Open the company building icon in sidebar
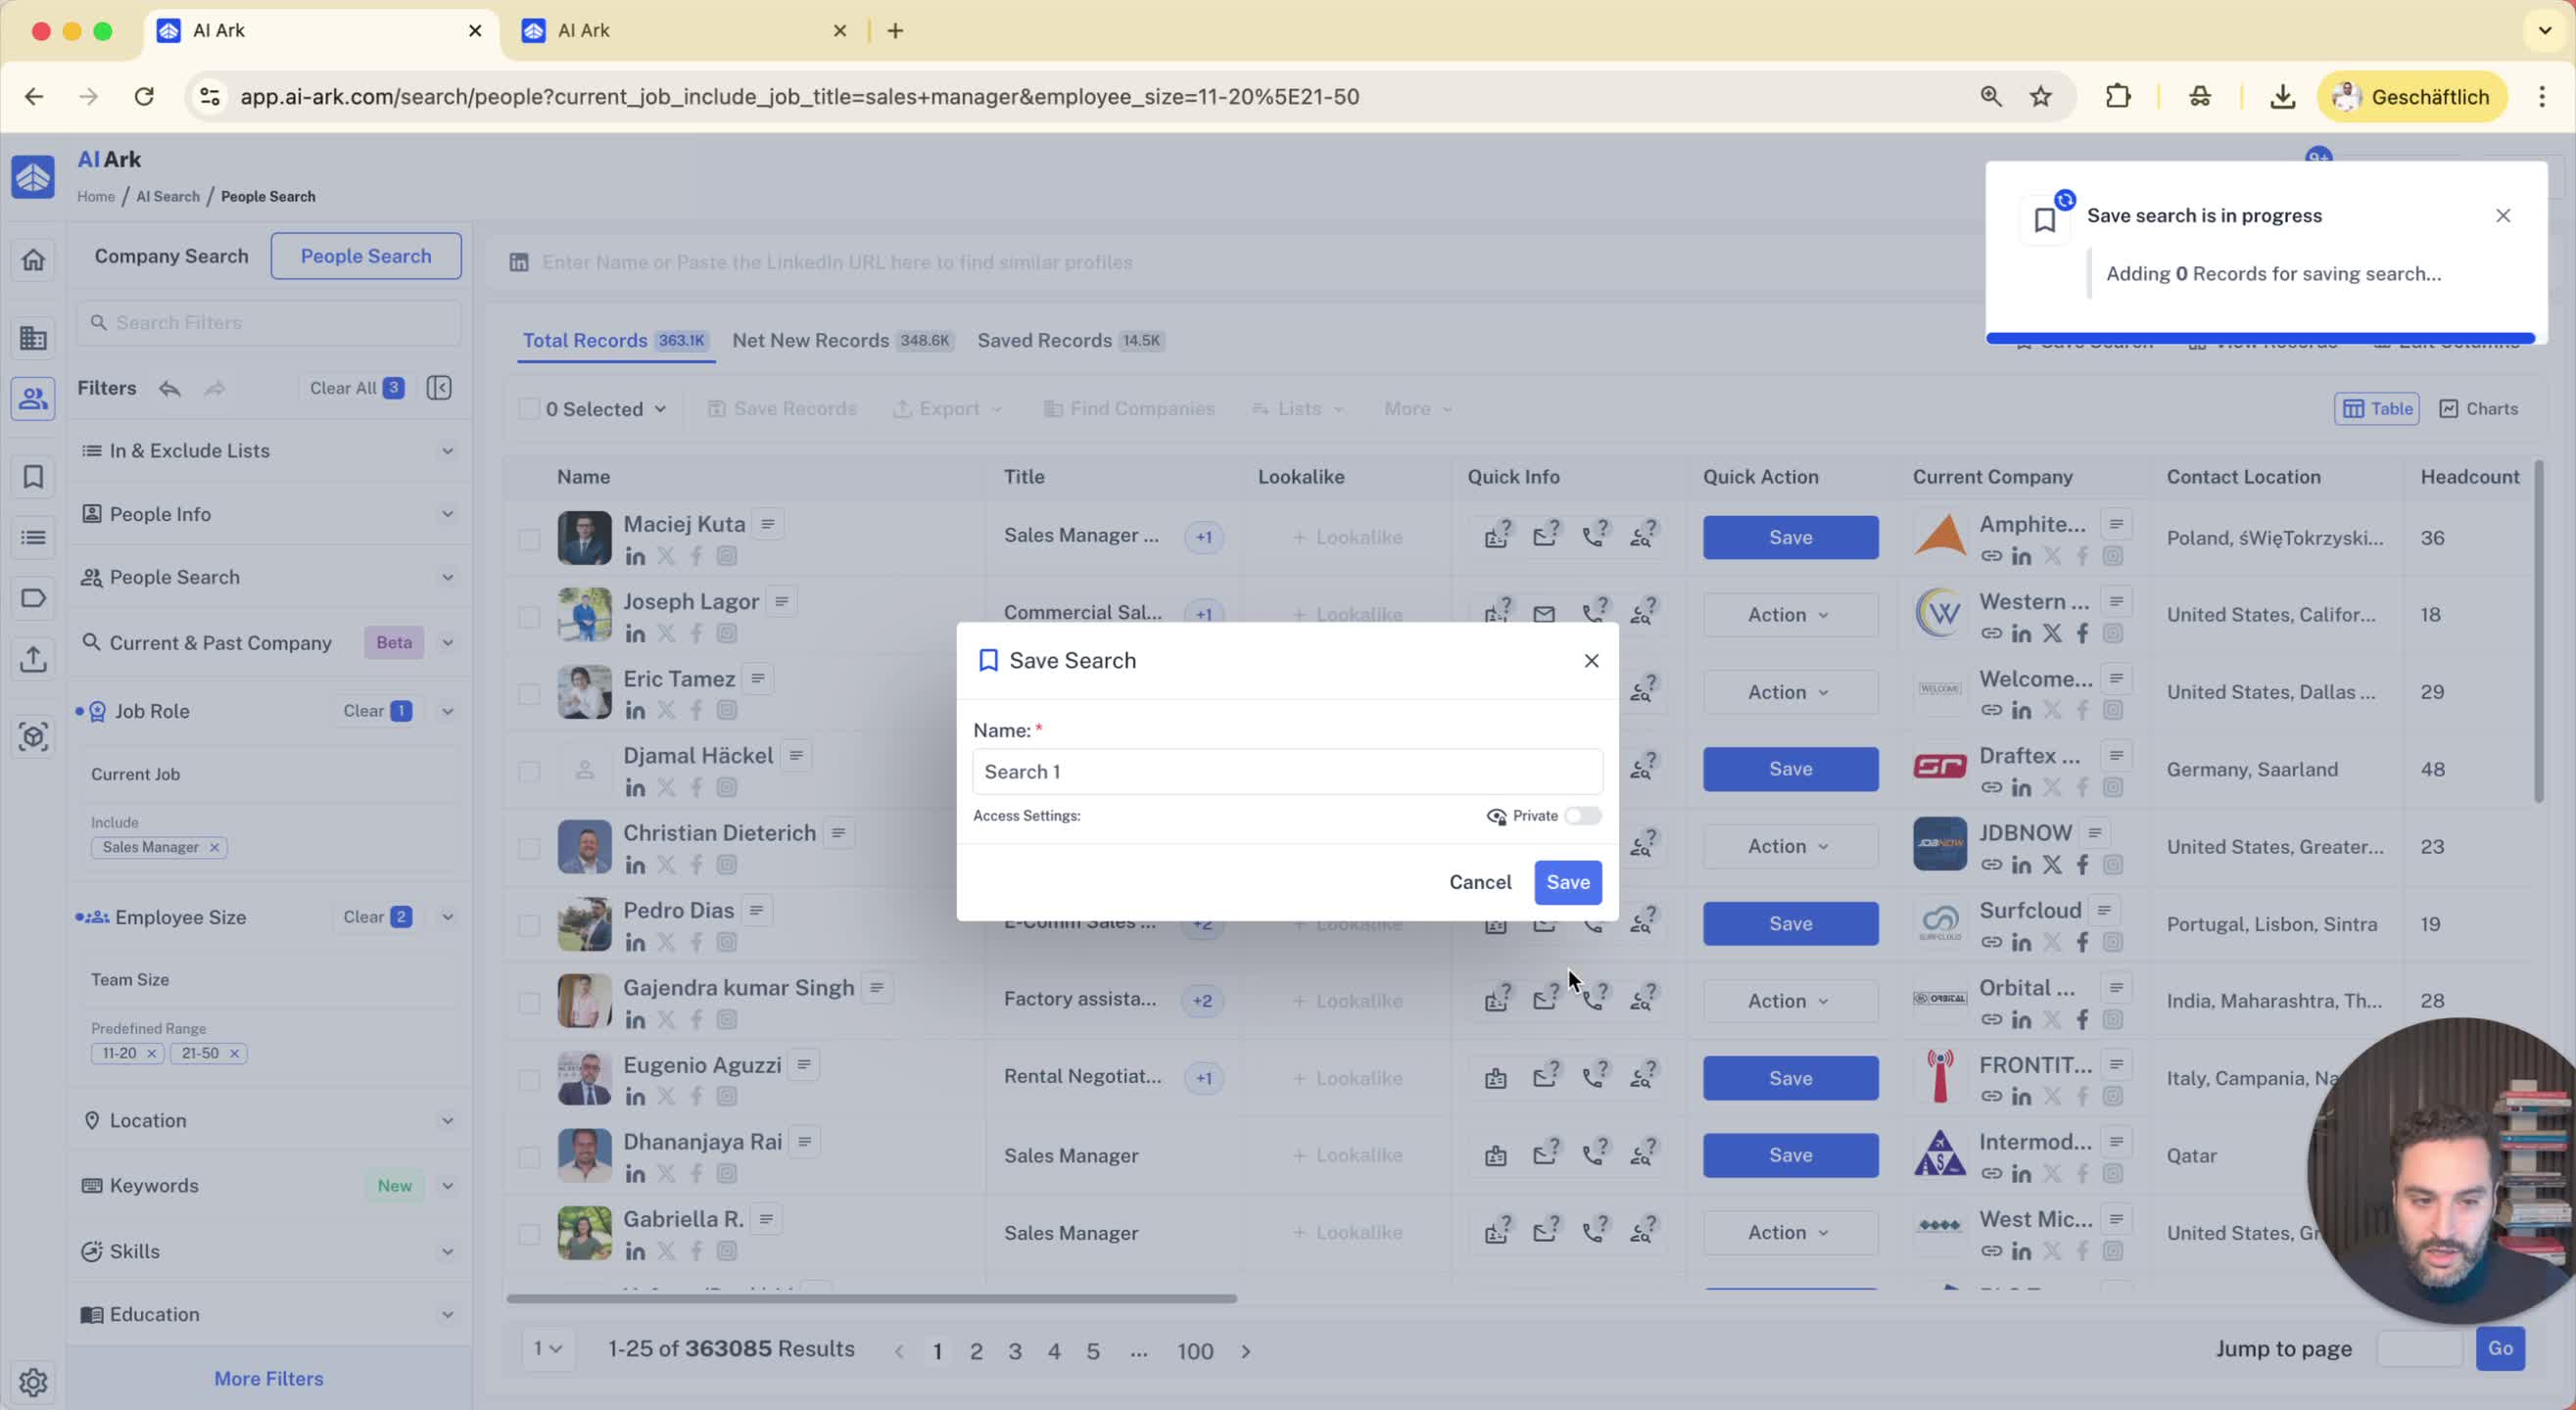This screenshot has height=1410, width=2576. [x=33, y=338]
